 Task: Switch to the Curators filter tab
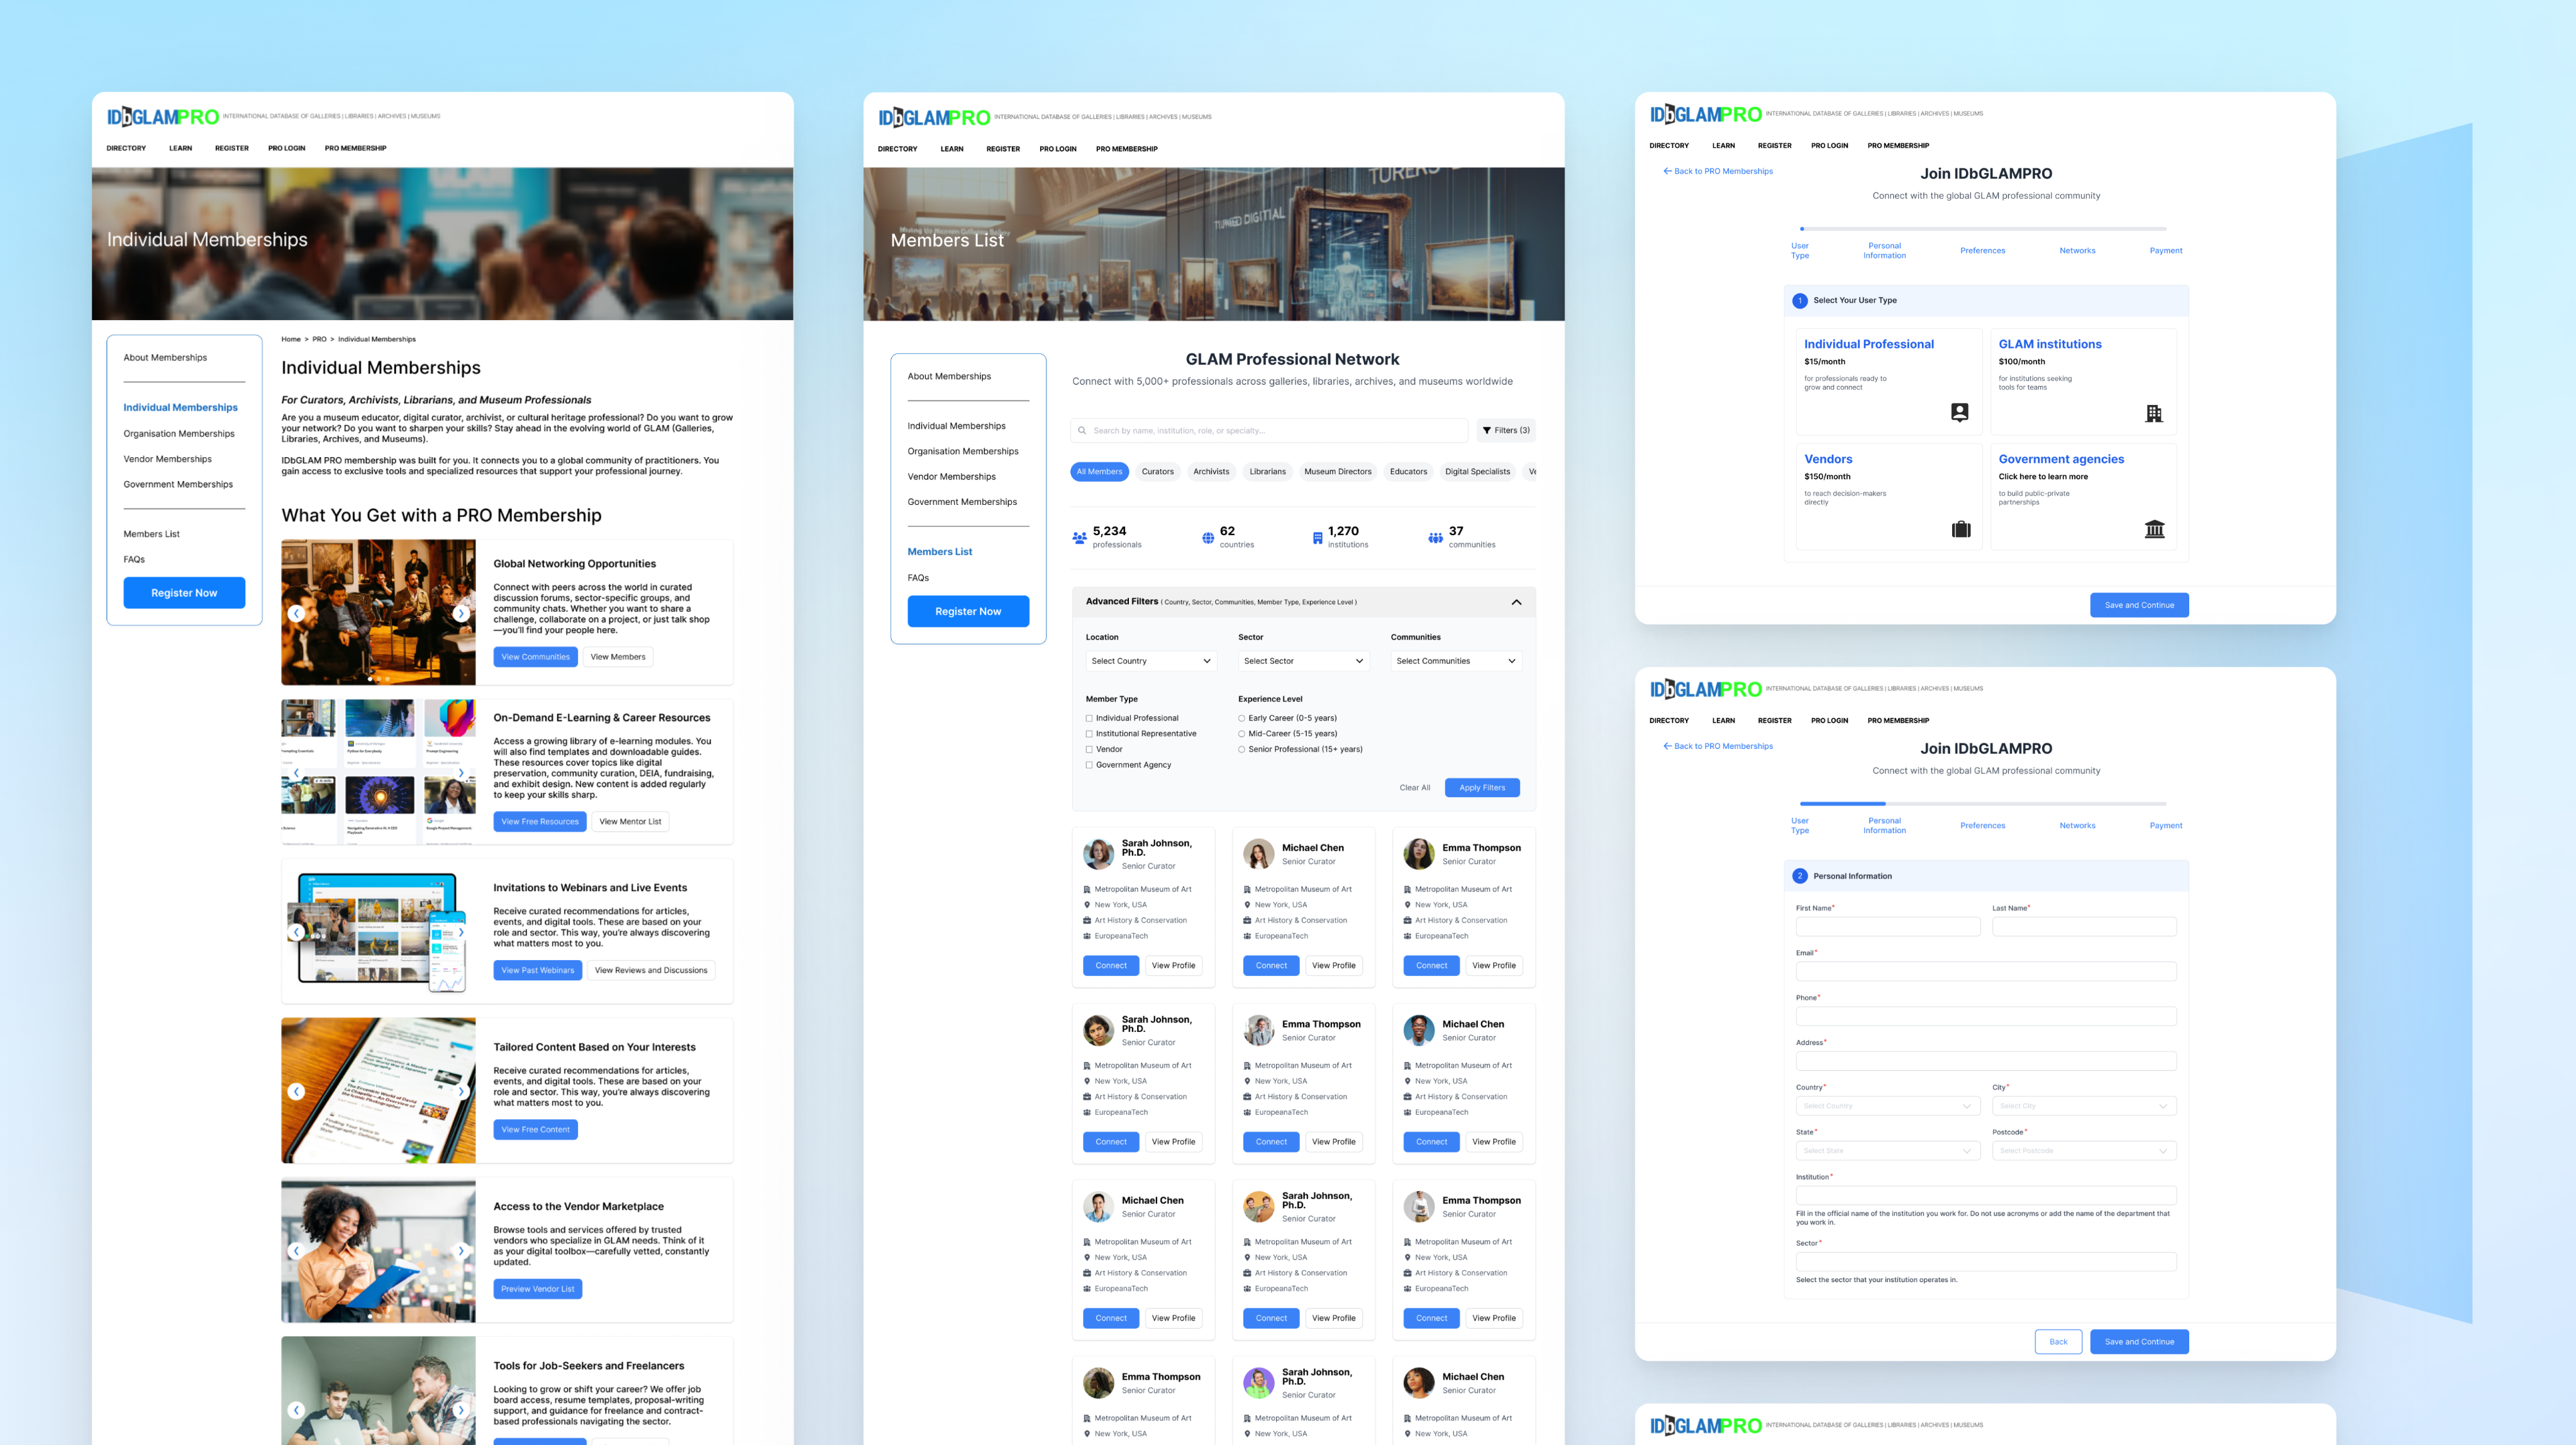tap(1157, 472)
